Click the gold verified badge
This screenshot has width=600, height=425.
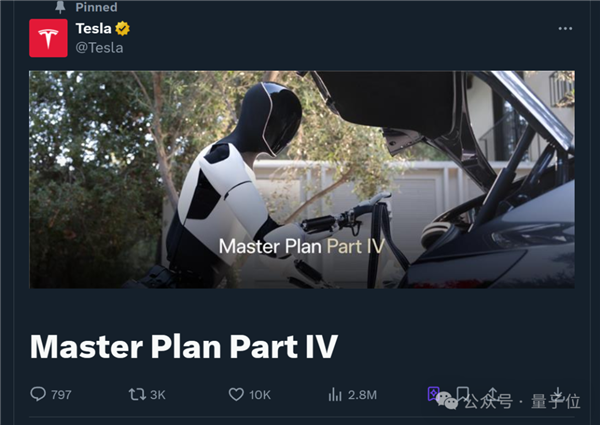pos(122,29)
